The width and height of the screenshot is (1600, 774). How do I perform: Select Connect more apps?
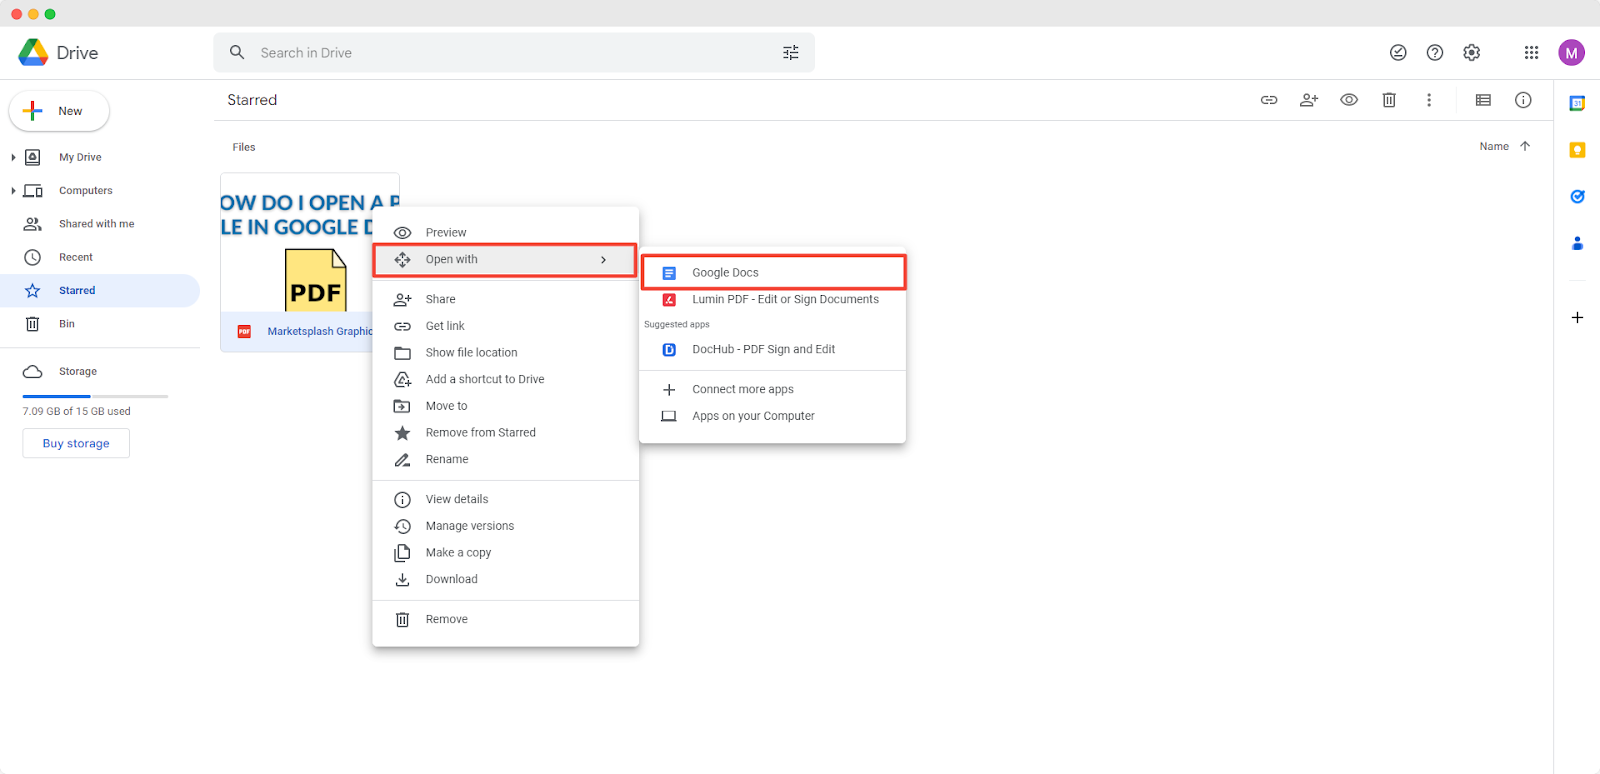773,389
